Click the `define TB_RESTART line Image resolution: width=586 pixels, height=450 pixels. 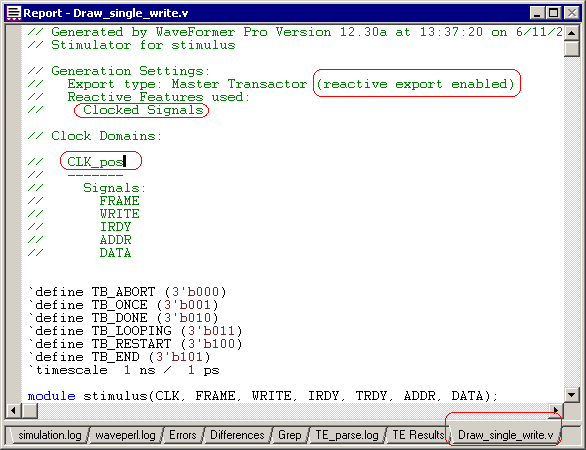tap(135, 344)
